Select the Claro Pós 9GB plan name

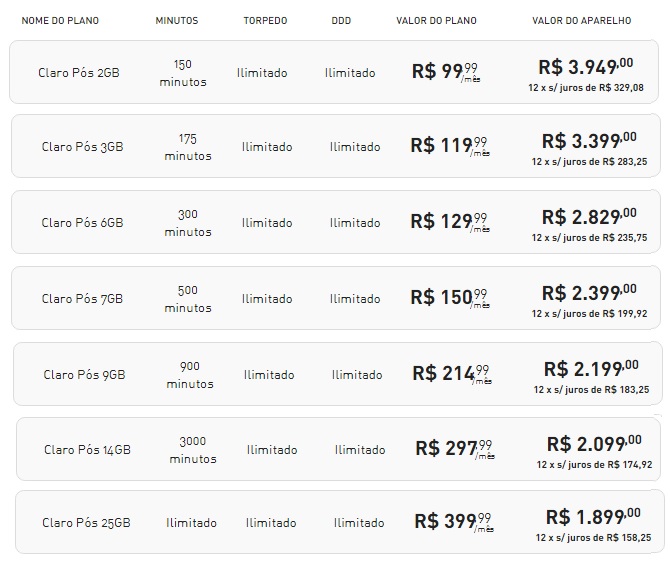(x=84, y=375)
